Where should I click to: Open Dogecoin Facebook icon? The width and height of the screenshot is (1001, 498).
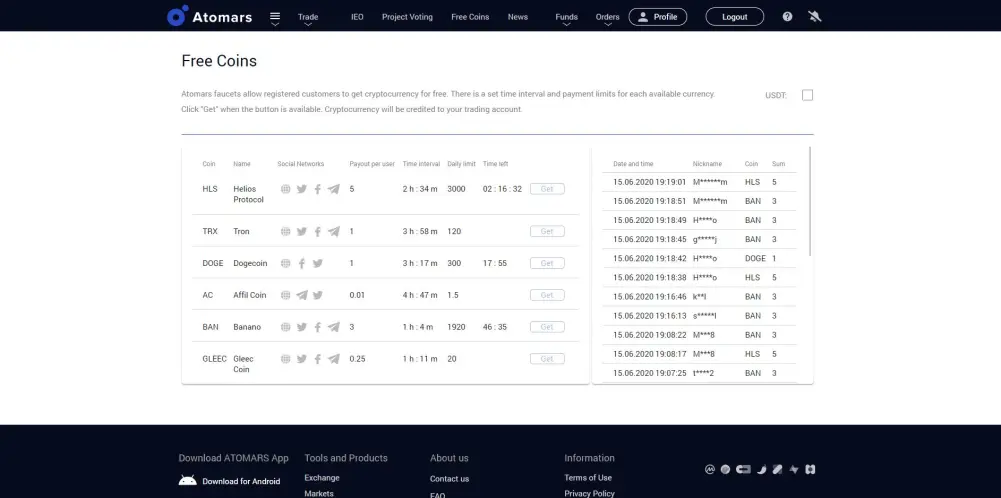[302, 263]
